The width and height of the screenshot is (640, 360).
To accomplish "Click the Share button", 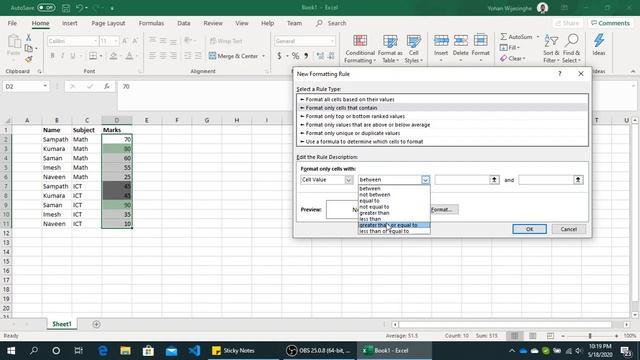I will [567, 23].
